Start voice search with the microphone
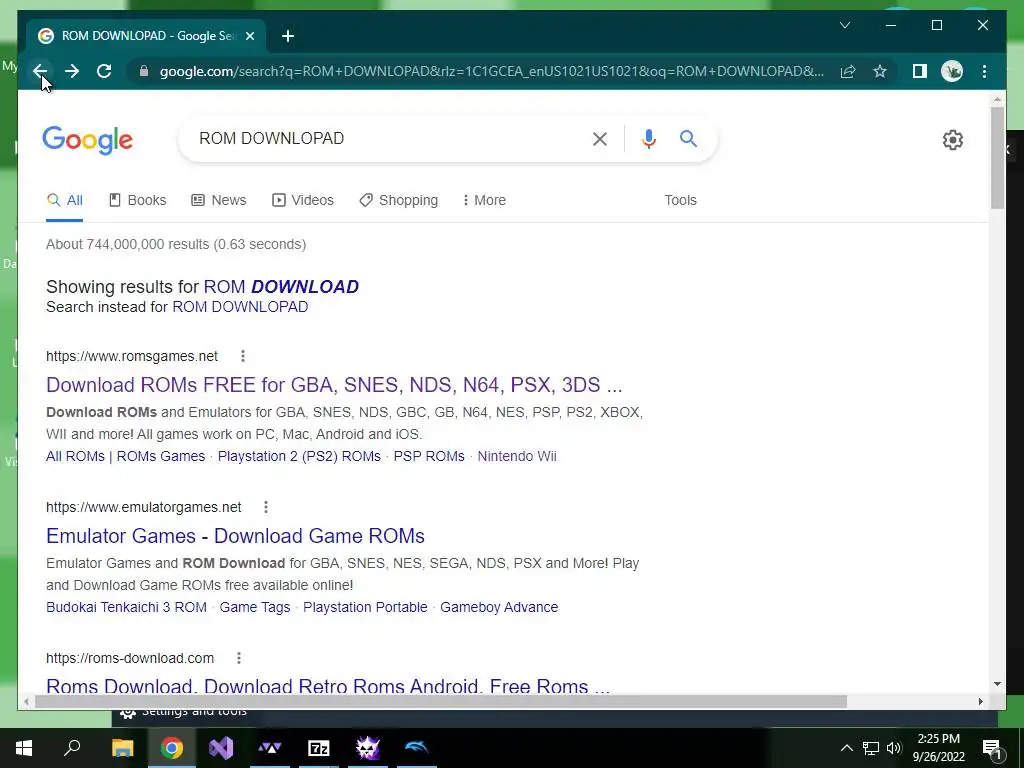The height and width of the screenshot is (768, 1024). tap(648, 138)
